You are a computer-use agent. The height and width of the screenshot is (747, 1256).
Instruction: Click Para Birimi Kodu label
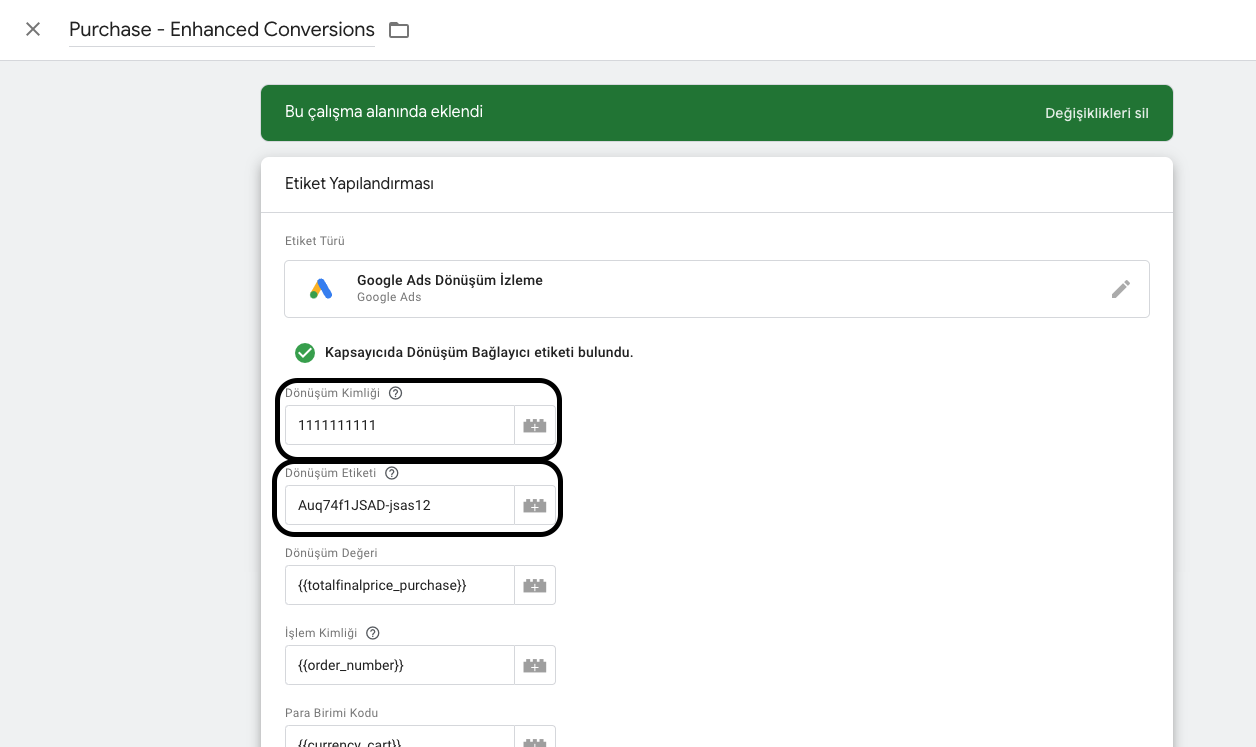[332, 713]
